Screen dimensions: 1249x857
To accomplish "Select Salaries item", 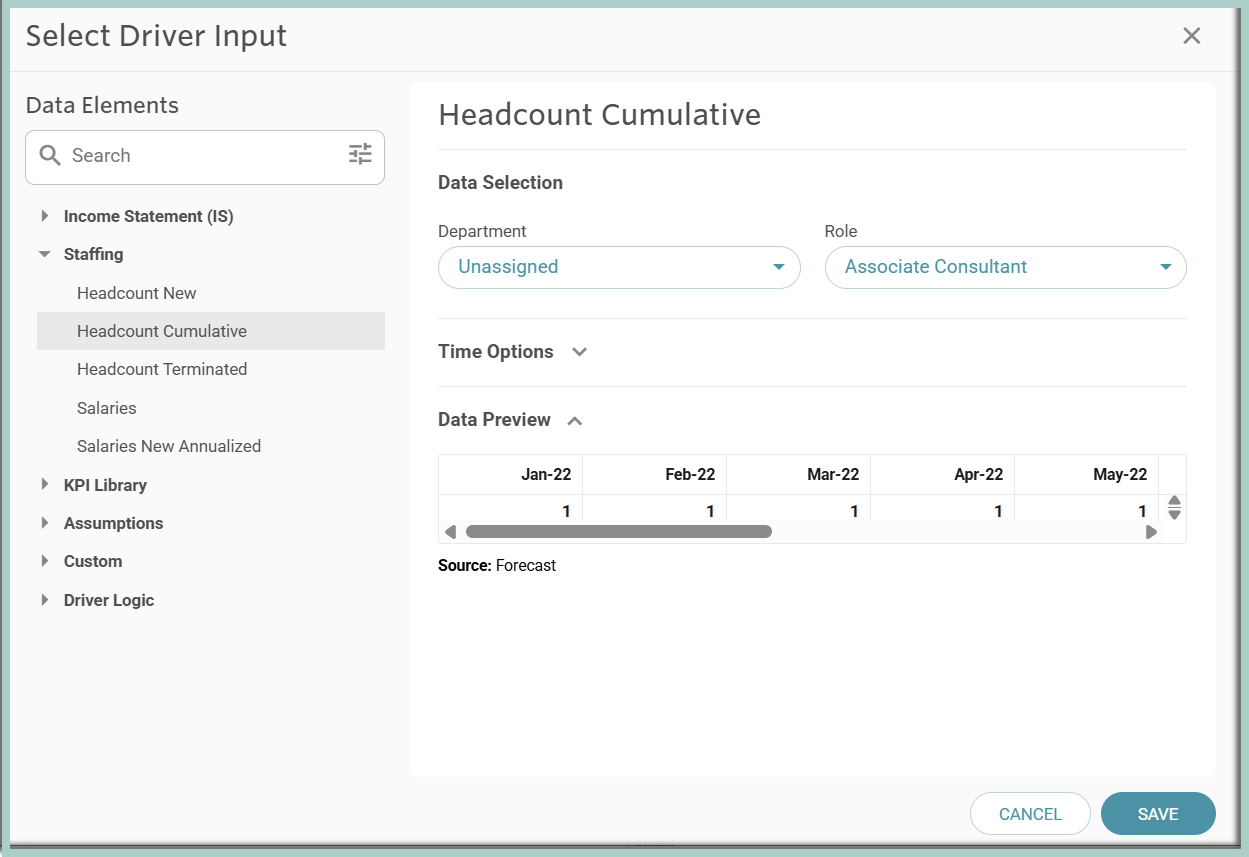I will [x=211, y=408].
